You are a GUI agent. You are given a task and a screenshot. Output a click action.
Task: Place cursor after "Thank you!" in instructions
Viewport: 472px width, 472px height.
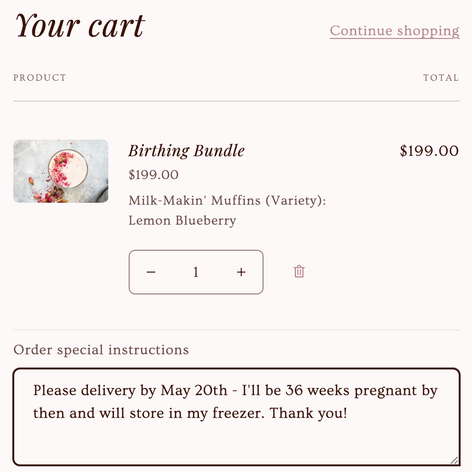click(348, 413)
